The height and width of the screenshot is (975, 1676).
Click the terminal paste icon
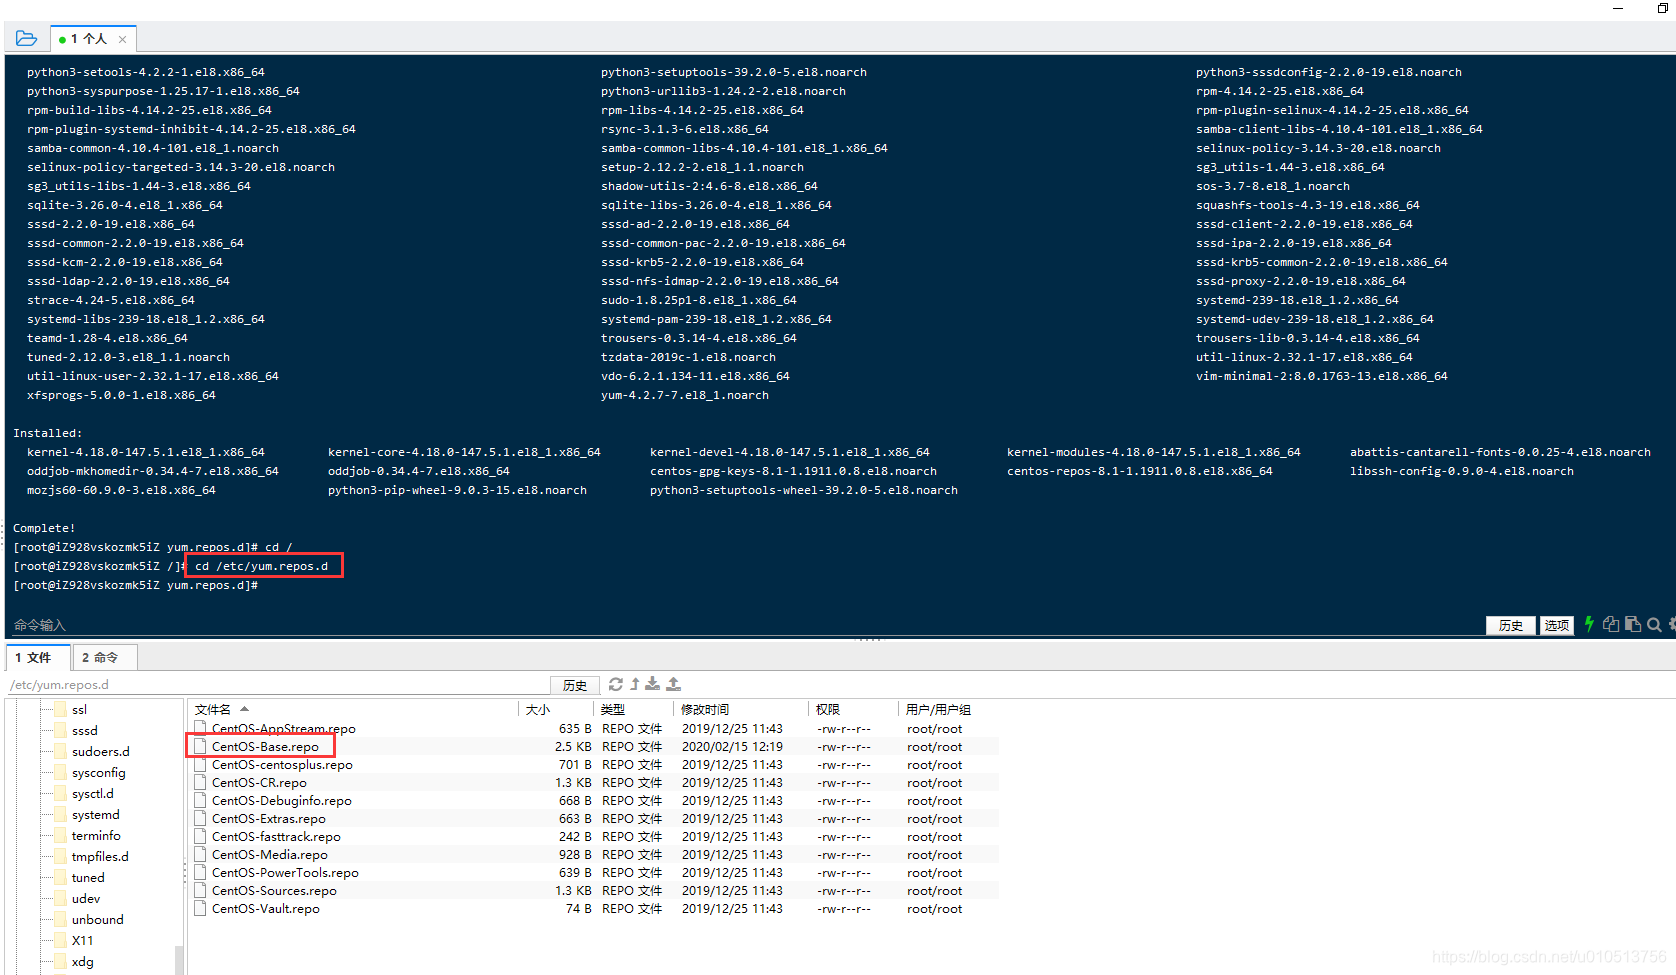pos(1633,624)
